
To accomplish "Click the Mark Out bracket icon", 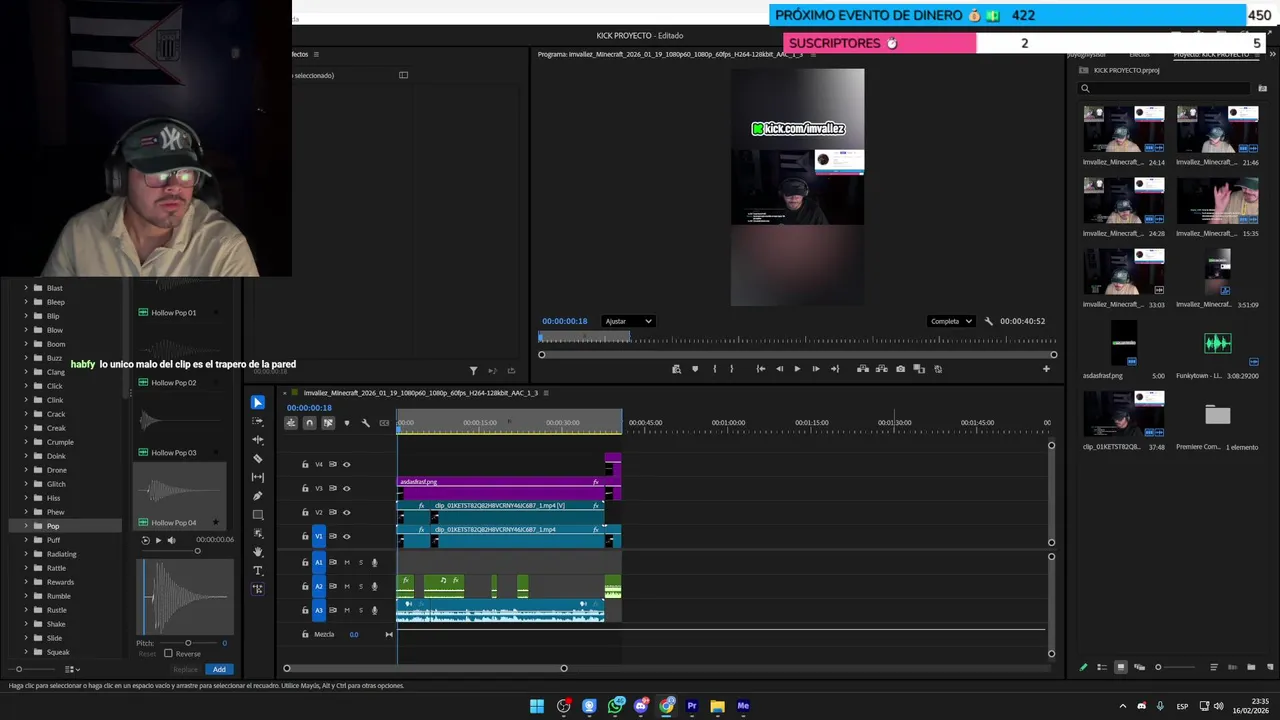I will tap(732, 369).
